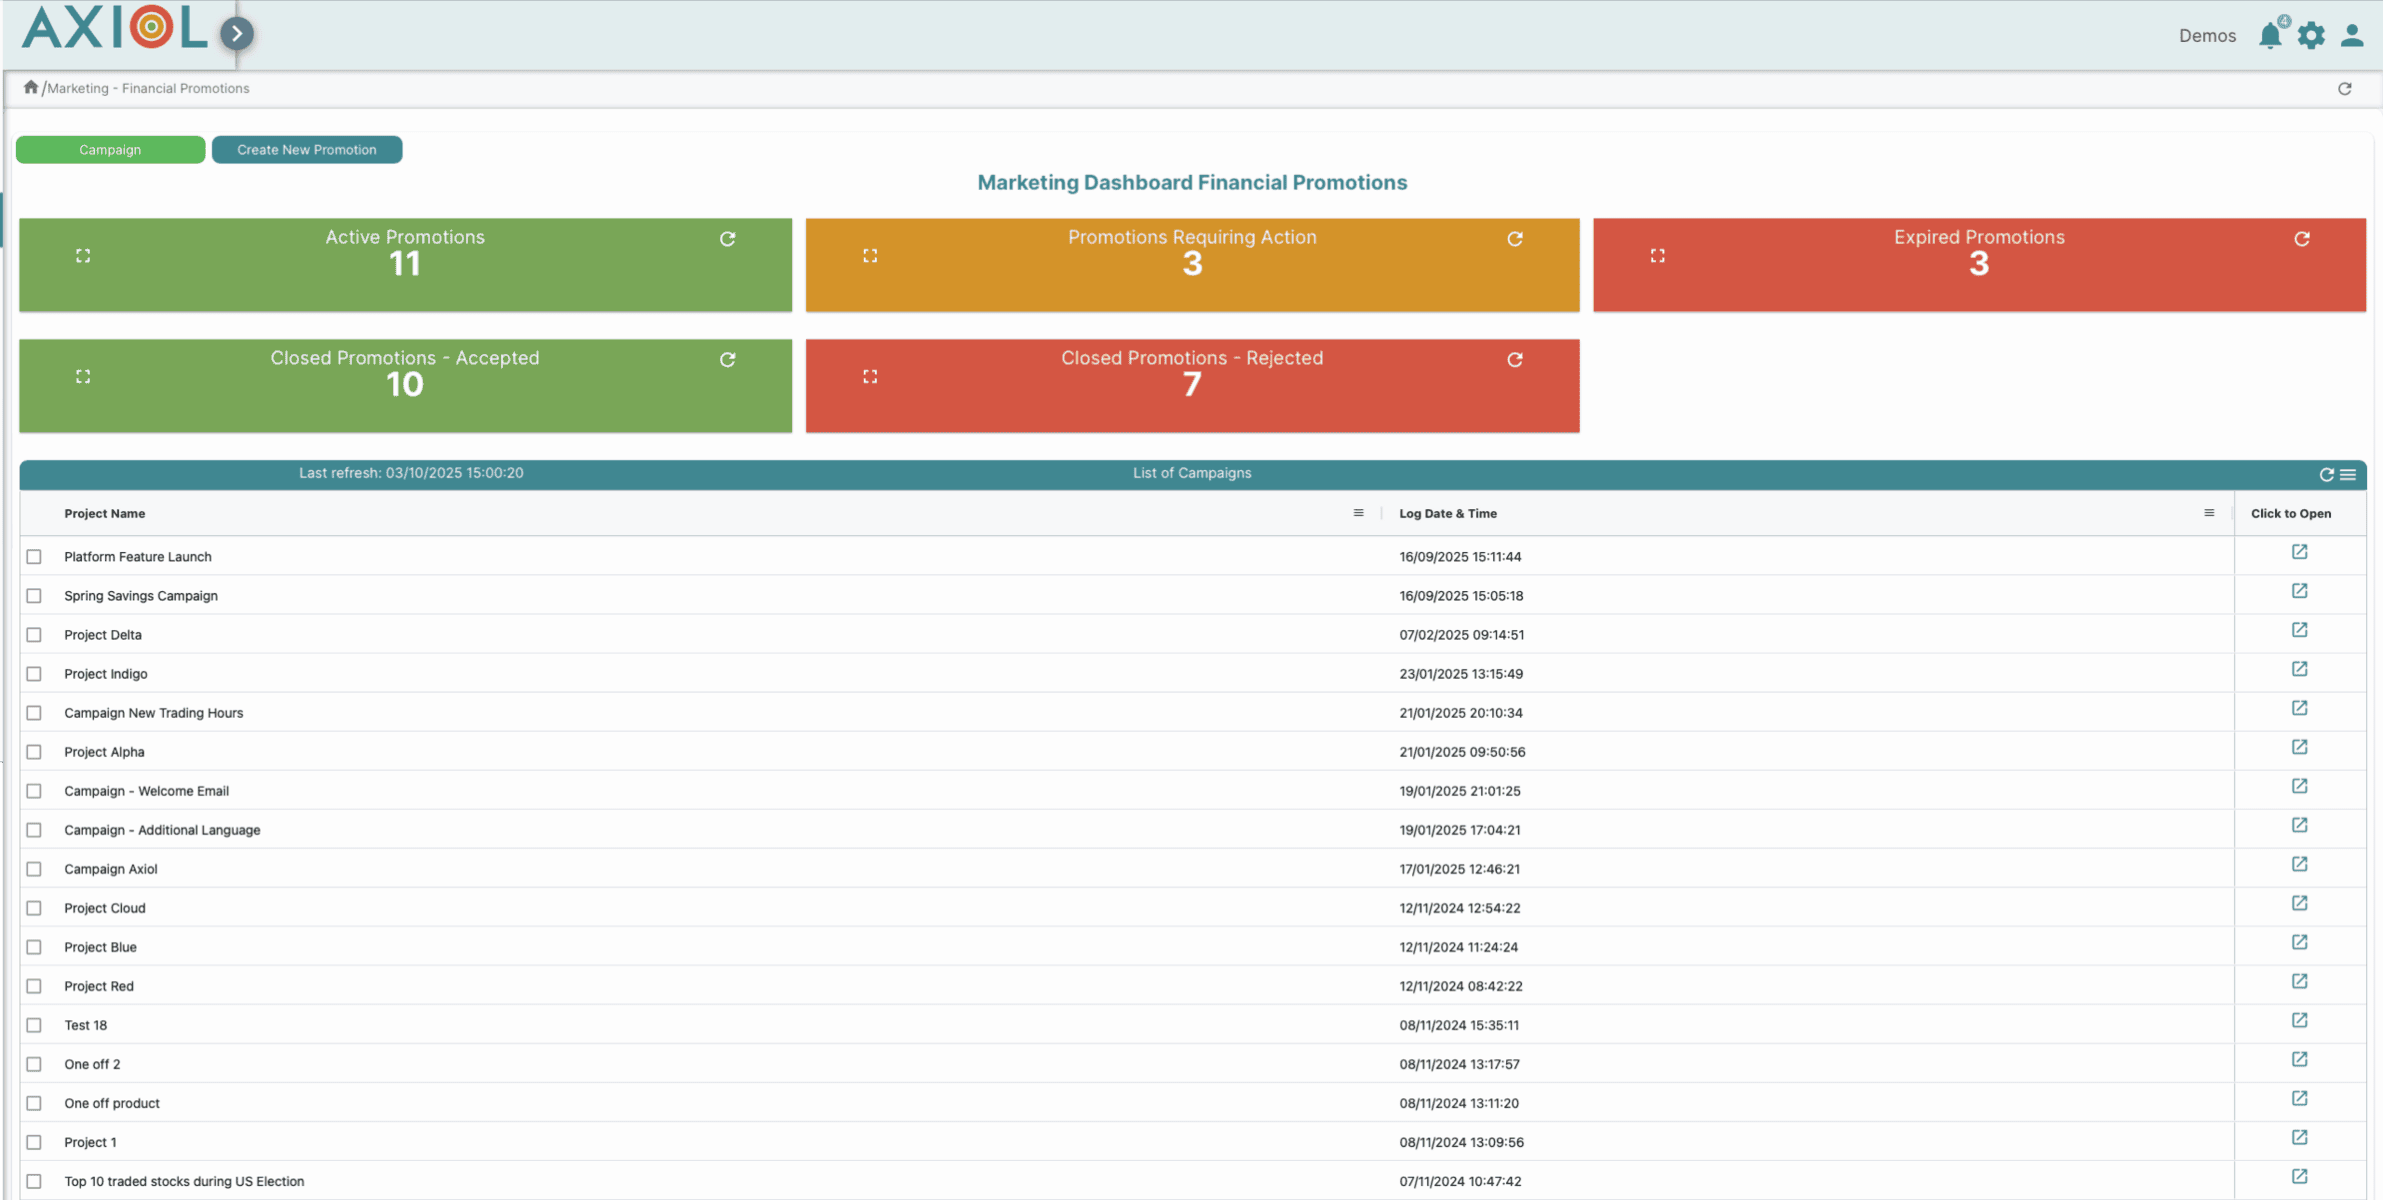Sort by Project Name column header
The height and width of the screenshot is (1200, 2383).
click(x=105, y=513)
